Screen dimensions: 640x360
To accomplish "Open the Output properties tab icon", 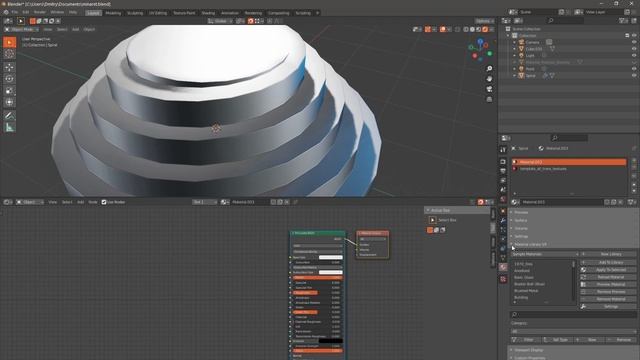I will (x=503, y=171).
